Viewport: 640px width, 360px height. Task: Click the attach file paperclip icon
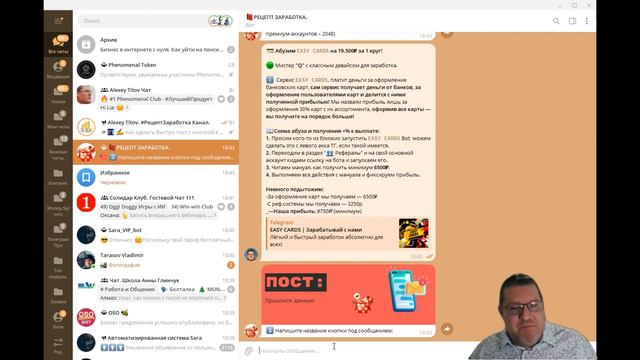click(x=249, y=351)
